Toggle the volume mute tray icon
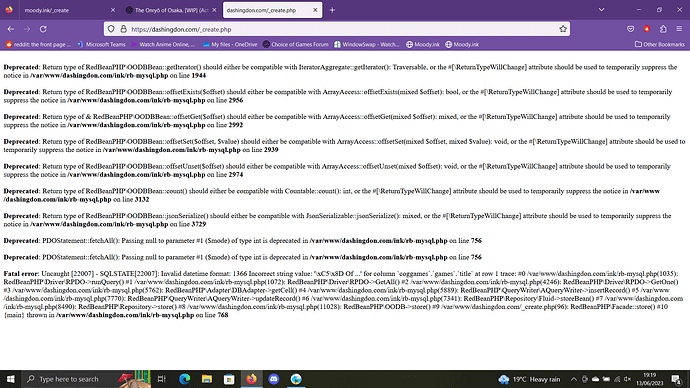This screenshot has width=690, height=388. (628, 379)
